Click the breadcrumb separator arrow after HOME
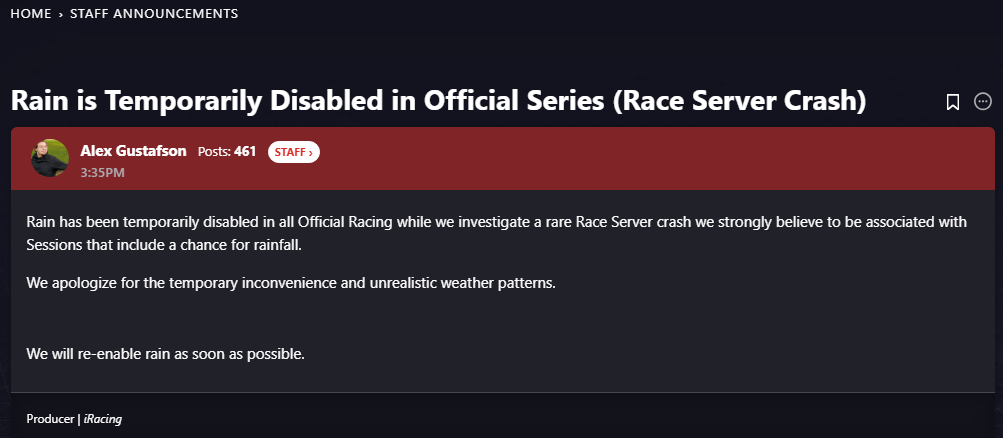This screenshot has width=1003, height=438. pos(61,14)
